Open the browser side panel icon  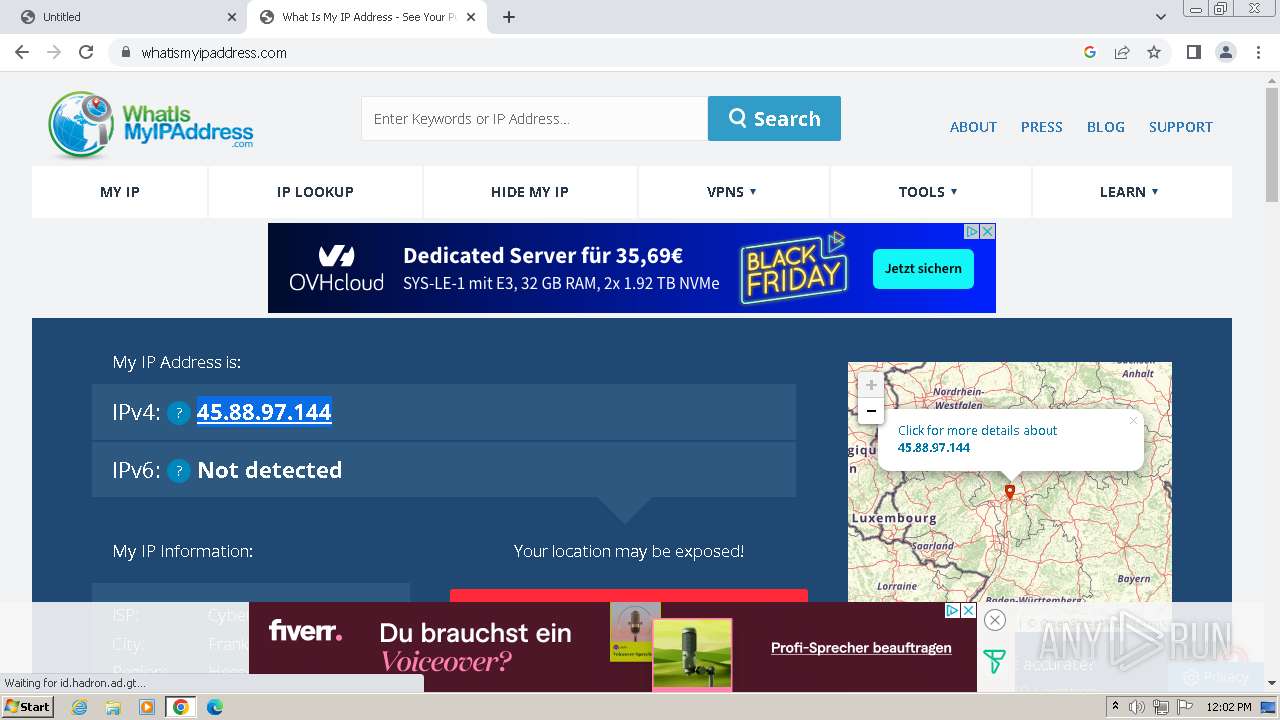click(x=1193, y=52)
